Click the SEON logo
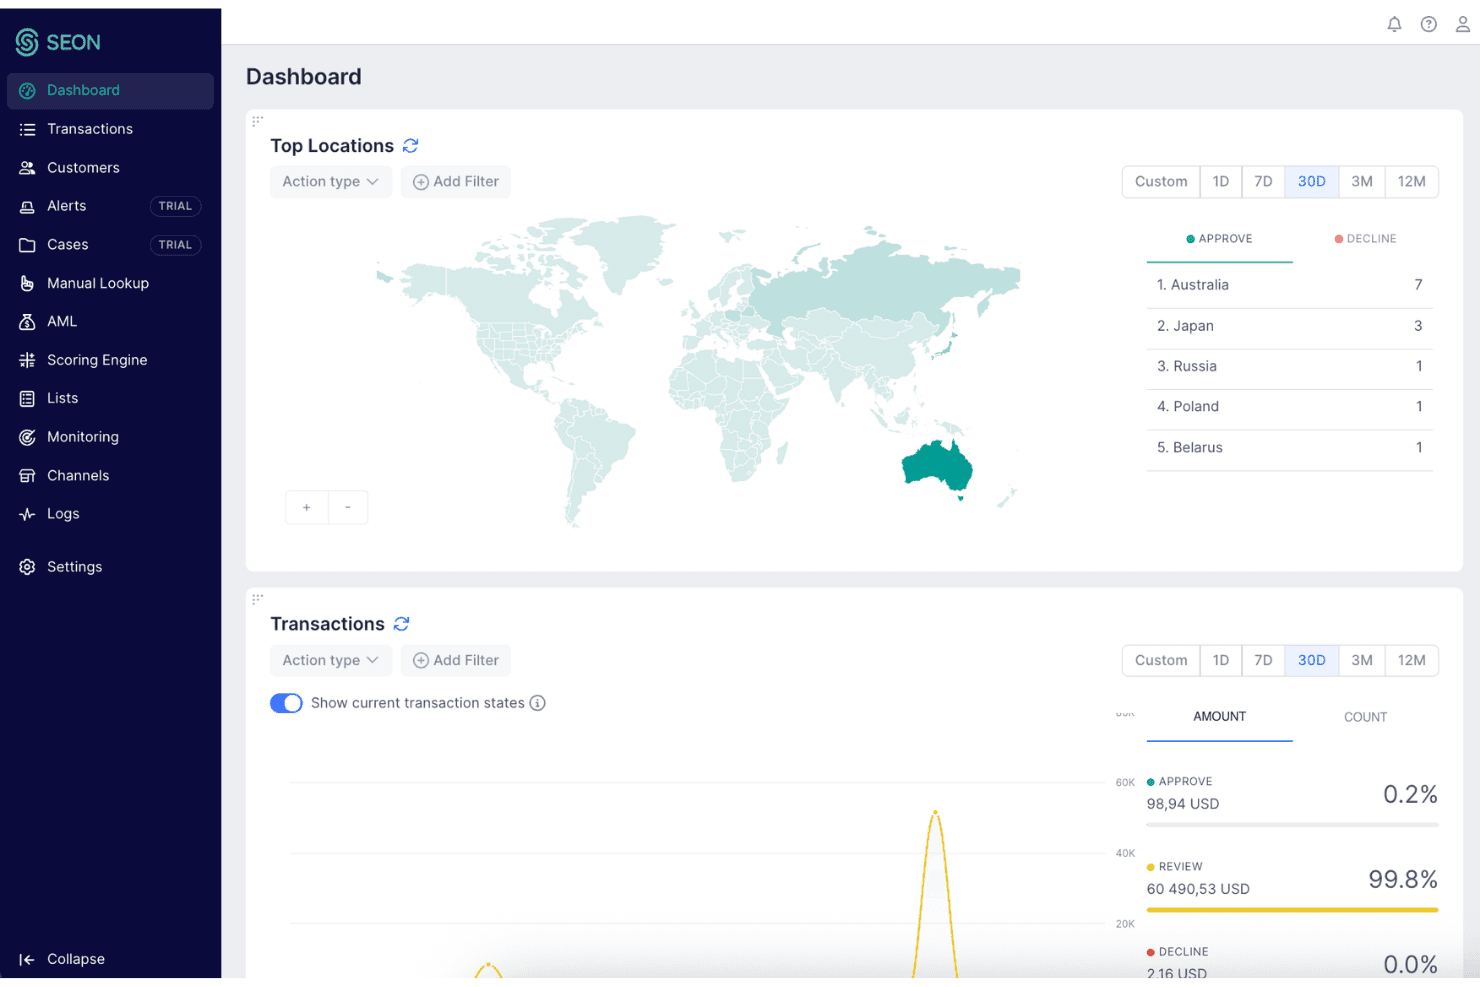This screenshot has width=1480, height=987. (x=58, y=42)
